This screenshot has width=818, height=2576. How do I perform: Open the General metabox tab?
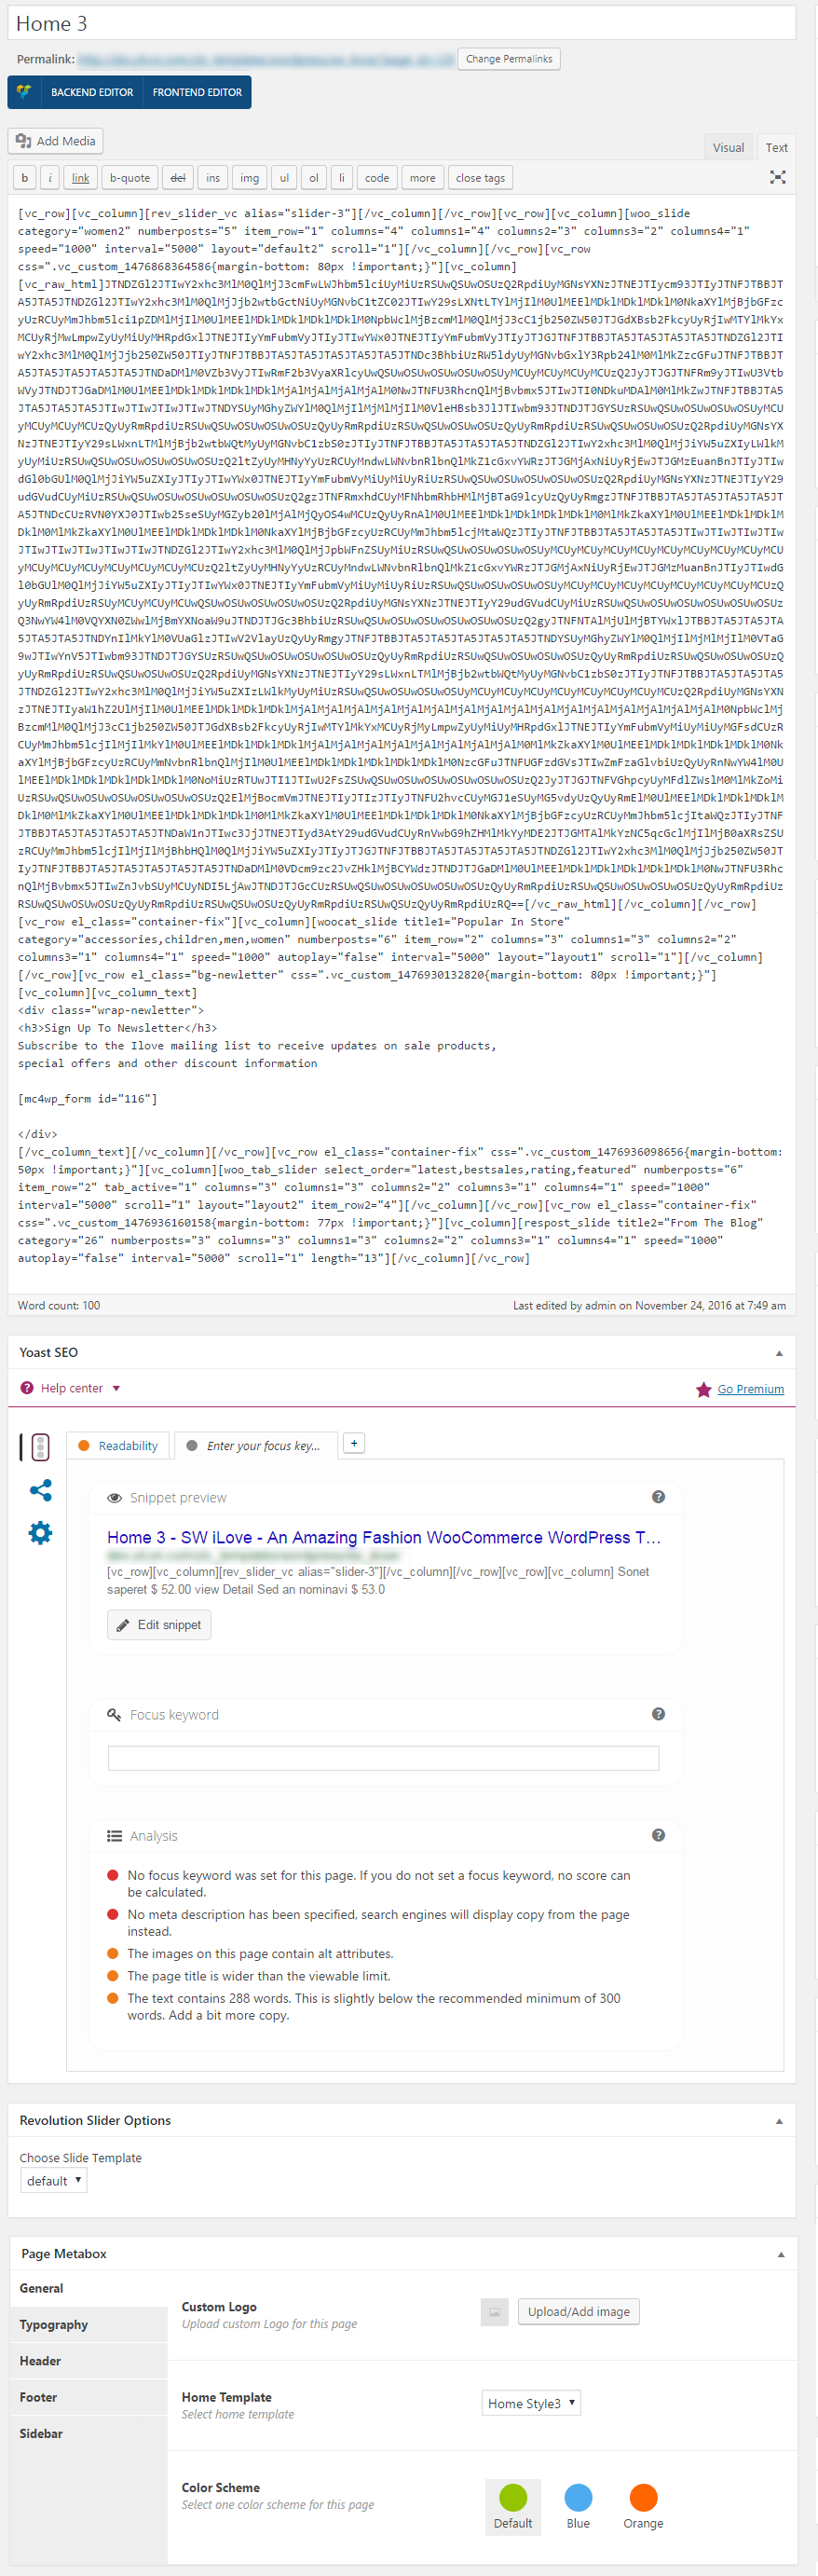click(x=89, y=2288)
